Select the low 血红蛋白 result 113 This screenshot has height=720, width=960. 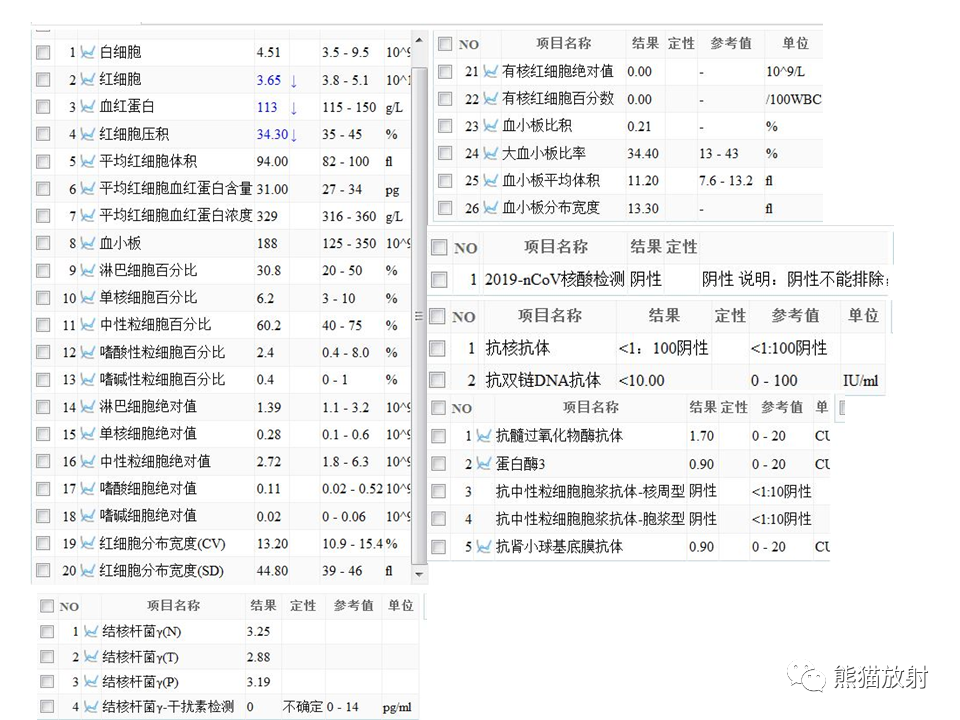(x=267, y=107)
